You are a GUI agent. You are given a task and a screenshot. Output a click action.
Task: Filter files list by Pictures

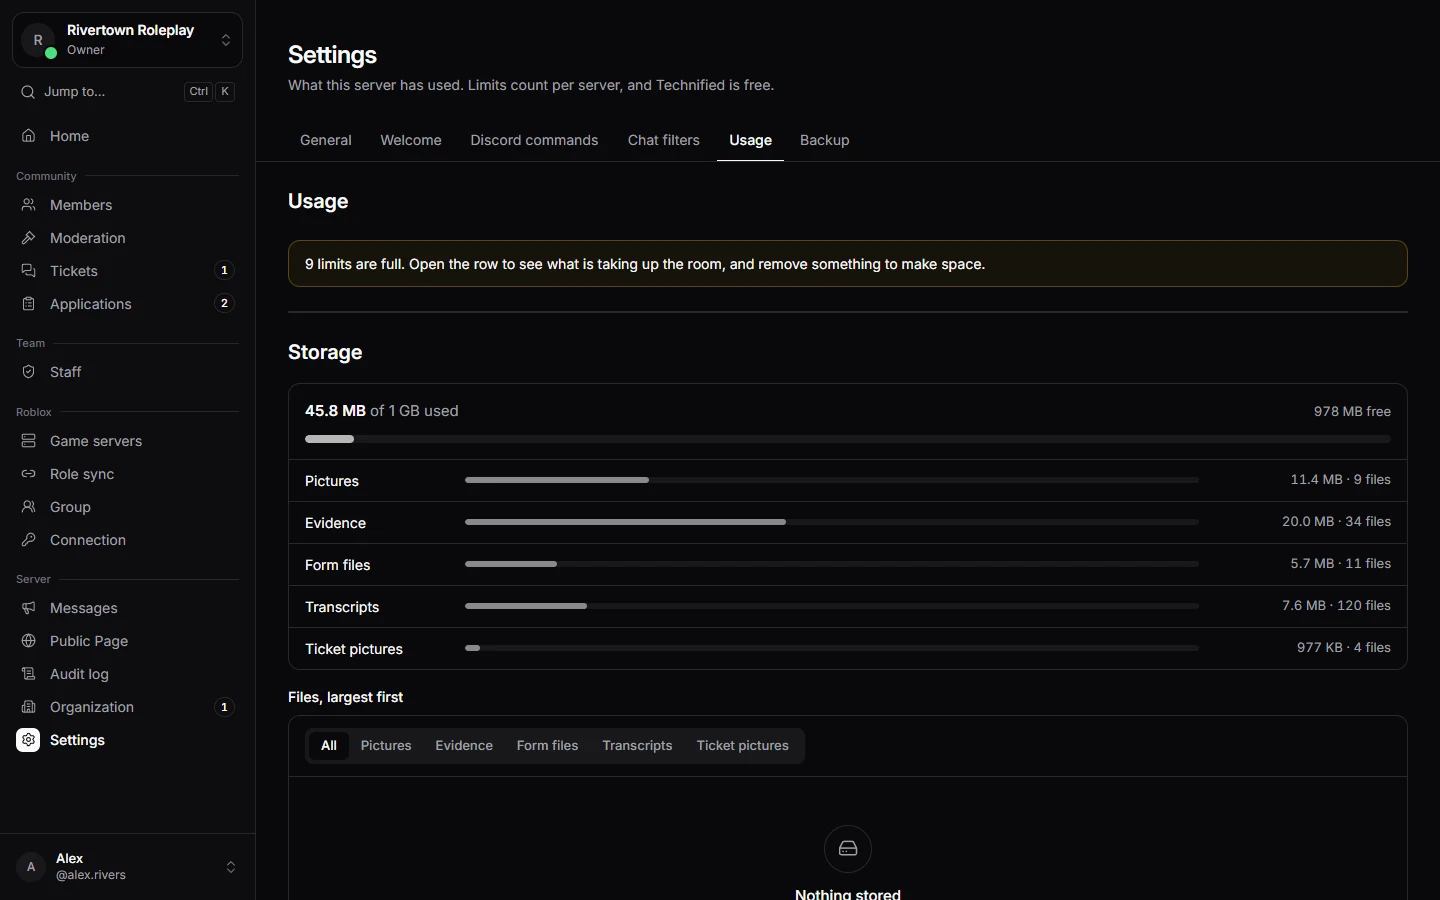386,746
